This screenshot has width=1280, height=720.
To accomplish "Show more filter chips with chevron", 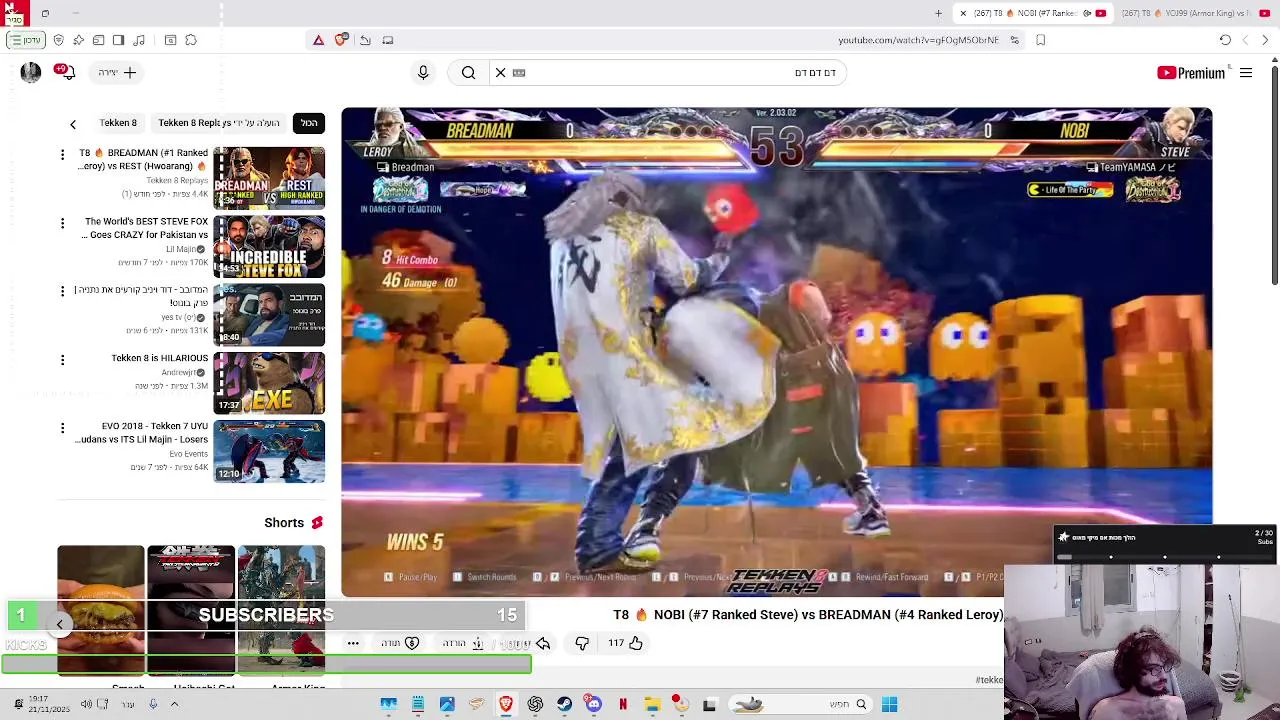I will pos(73,124).
